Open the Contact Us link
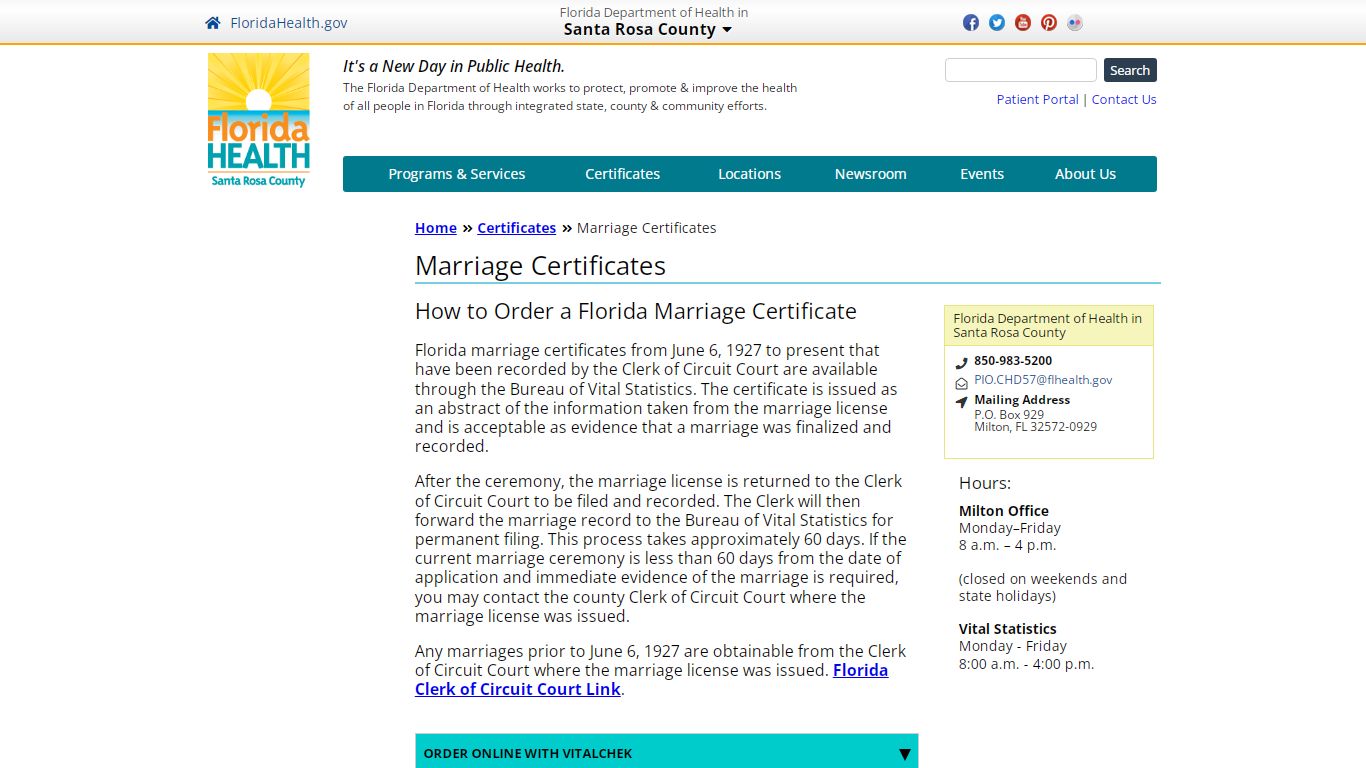 [x=1124, y=99]
